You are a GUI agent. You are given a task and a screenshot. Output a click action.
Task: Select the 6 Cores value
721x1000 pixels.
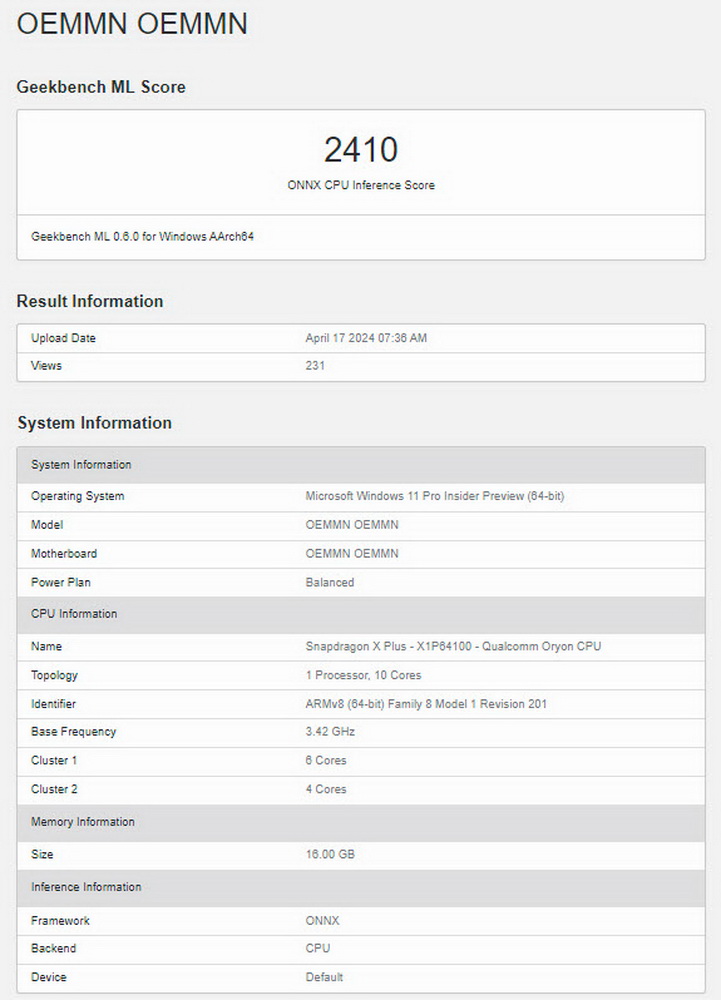326,760
